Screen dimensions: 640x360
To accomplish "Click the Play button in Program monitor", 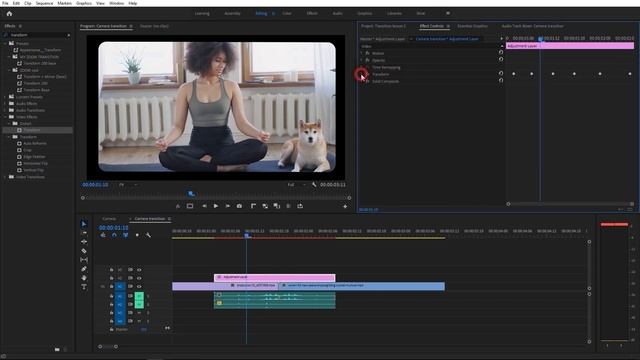I will [216, 206].
